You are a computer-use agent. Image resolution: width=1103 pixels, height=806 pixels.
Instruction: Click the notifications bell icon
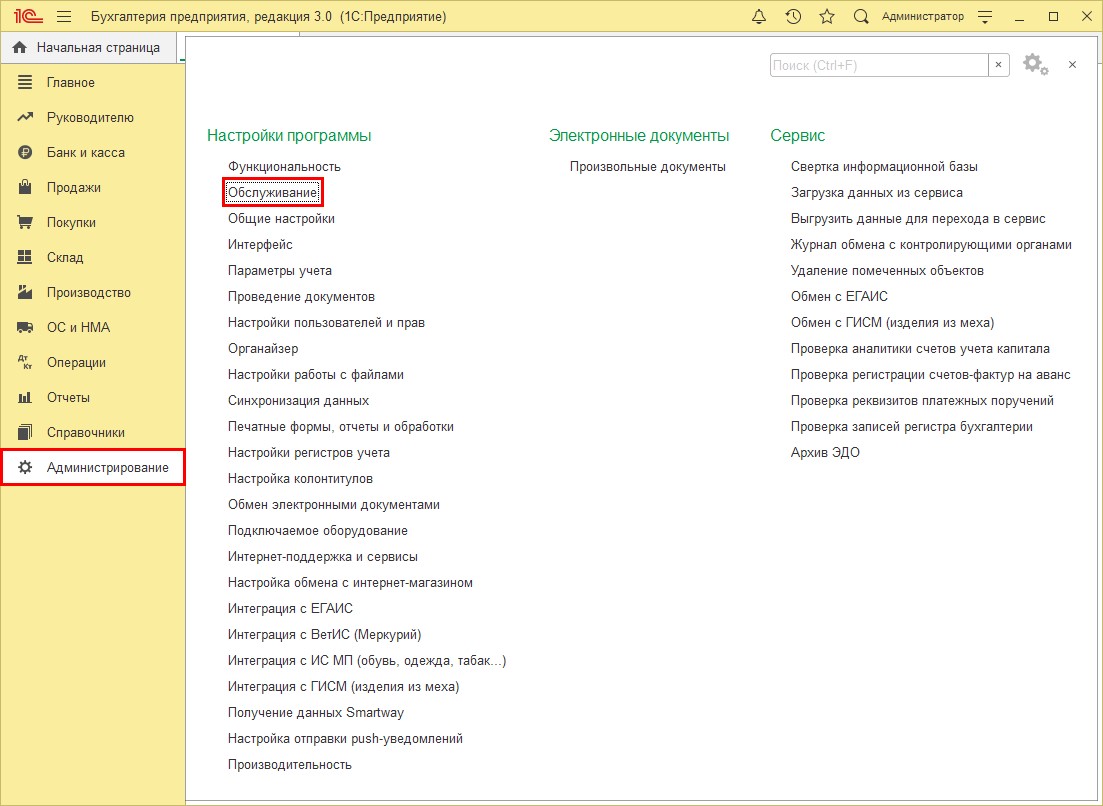pos(759,17)
